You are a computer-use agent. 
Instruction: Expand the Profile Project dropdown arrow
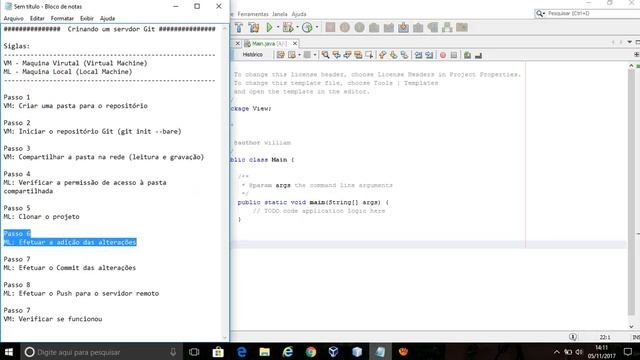(317, 27)
